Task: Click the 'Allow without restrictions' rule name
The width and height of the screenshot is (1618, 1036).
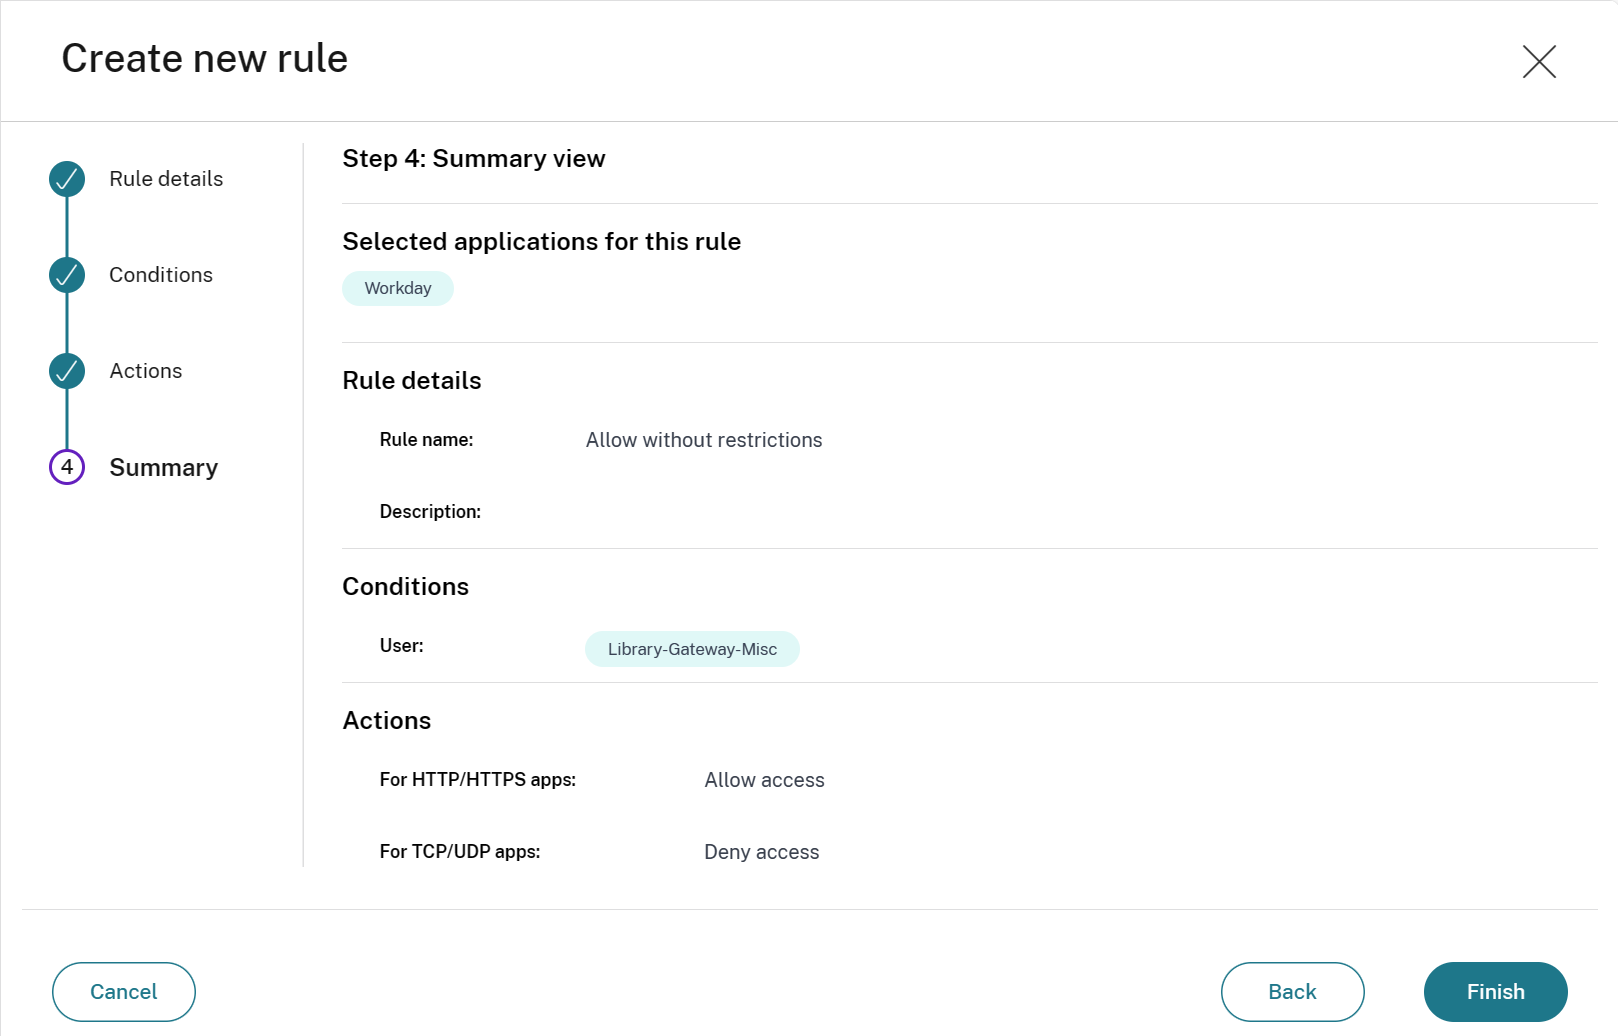Action: coord(704,440)
